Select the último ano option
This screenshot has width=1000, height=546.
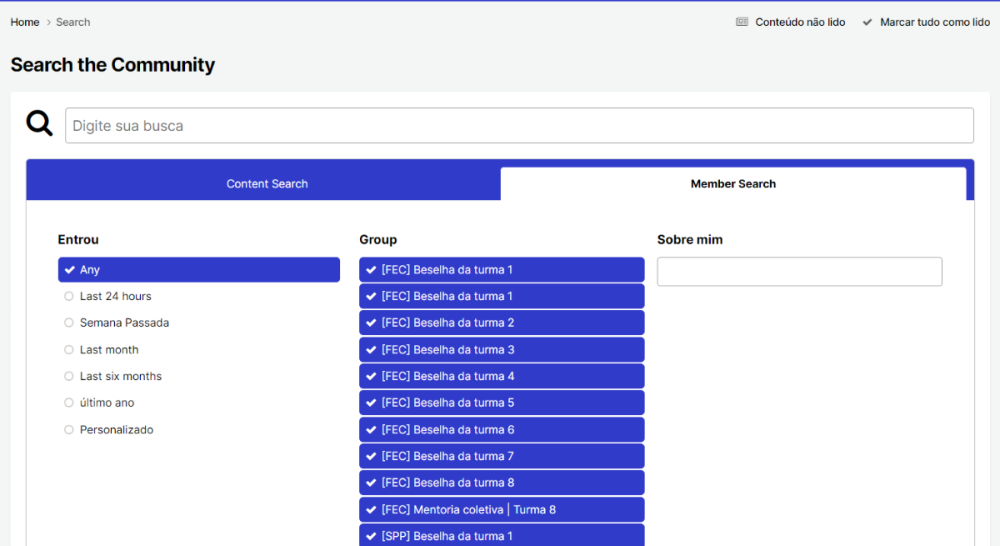point(107,403)
